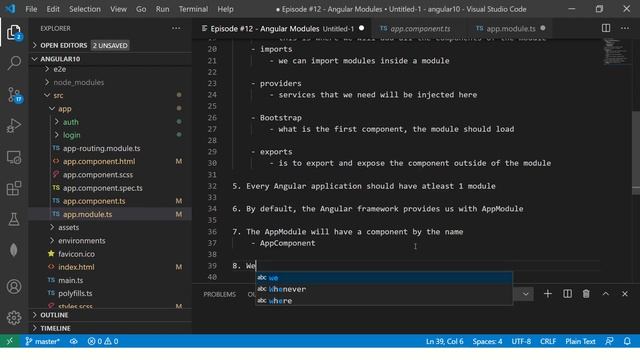Image resolution: width=640 pixels, height=360 pixels.
Task: Open the Run and Debug view
Action: pyautogui.click(x=14, y=126)
